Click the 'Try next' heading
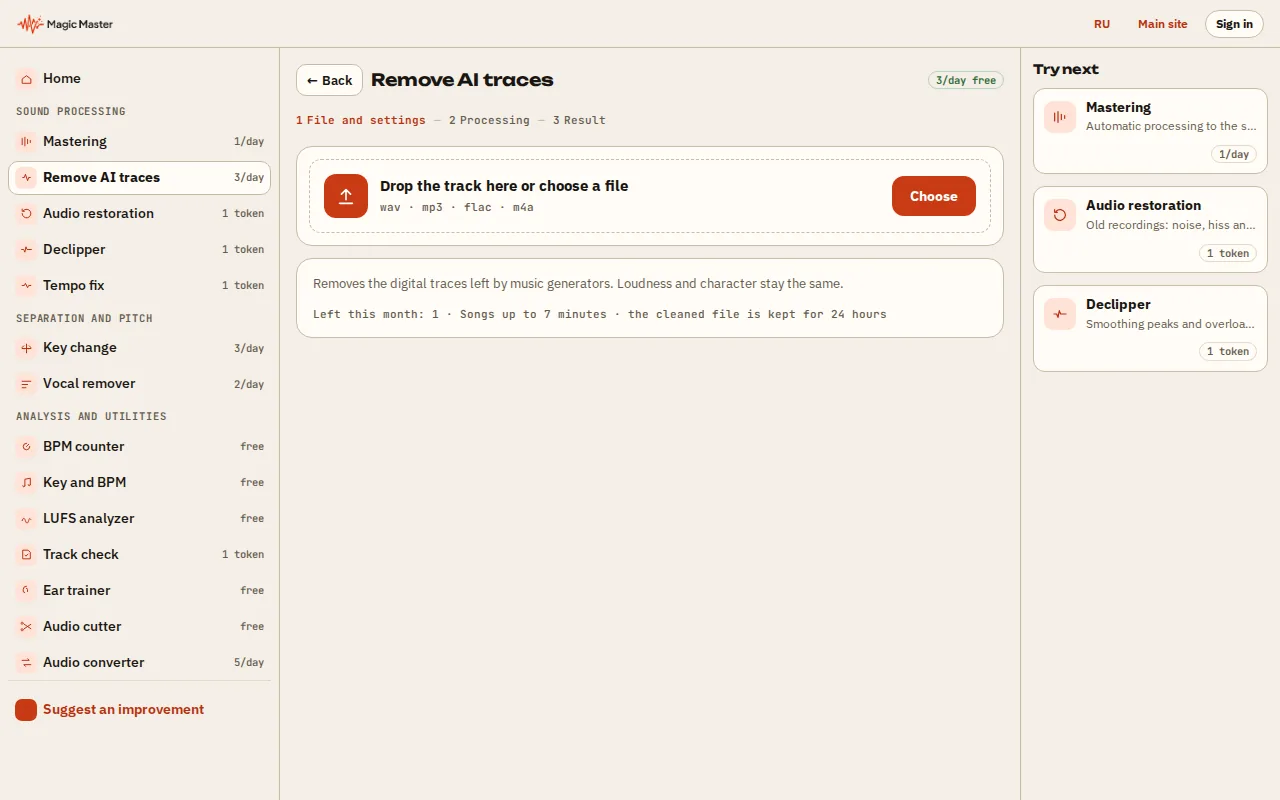 (x=1066, y=69)
